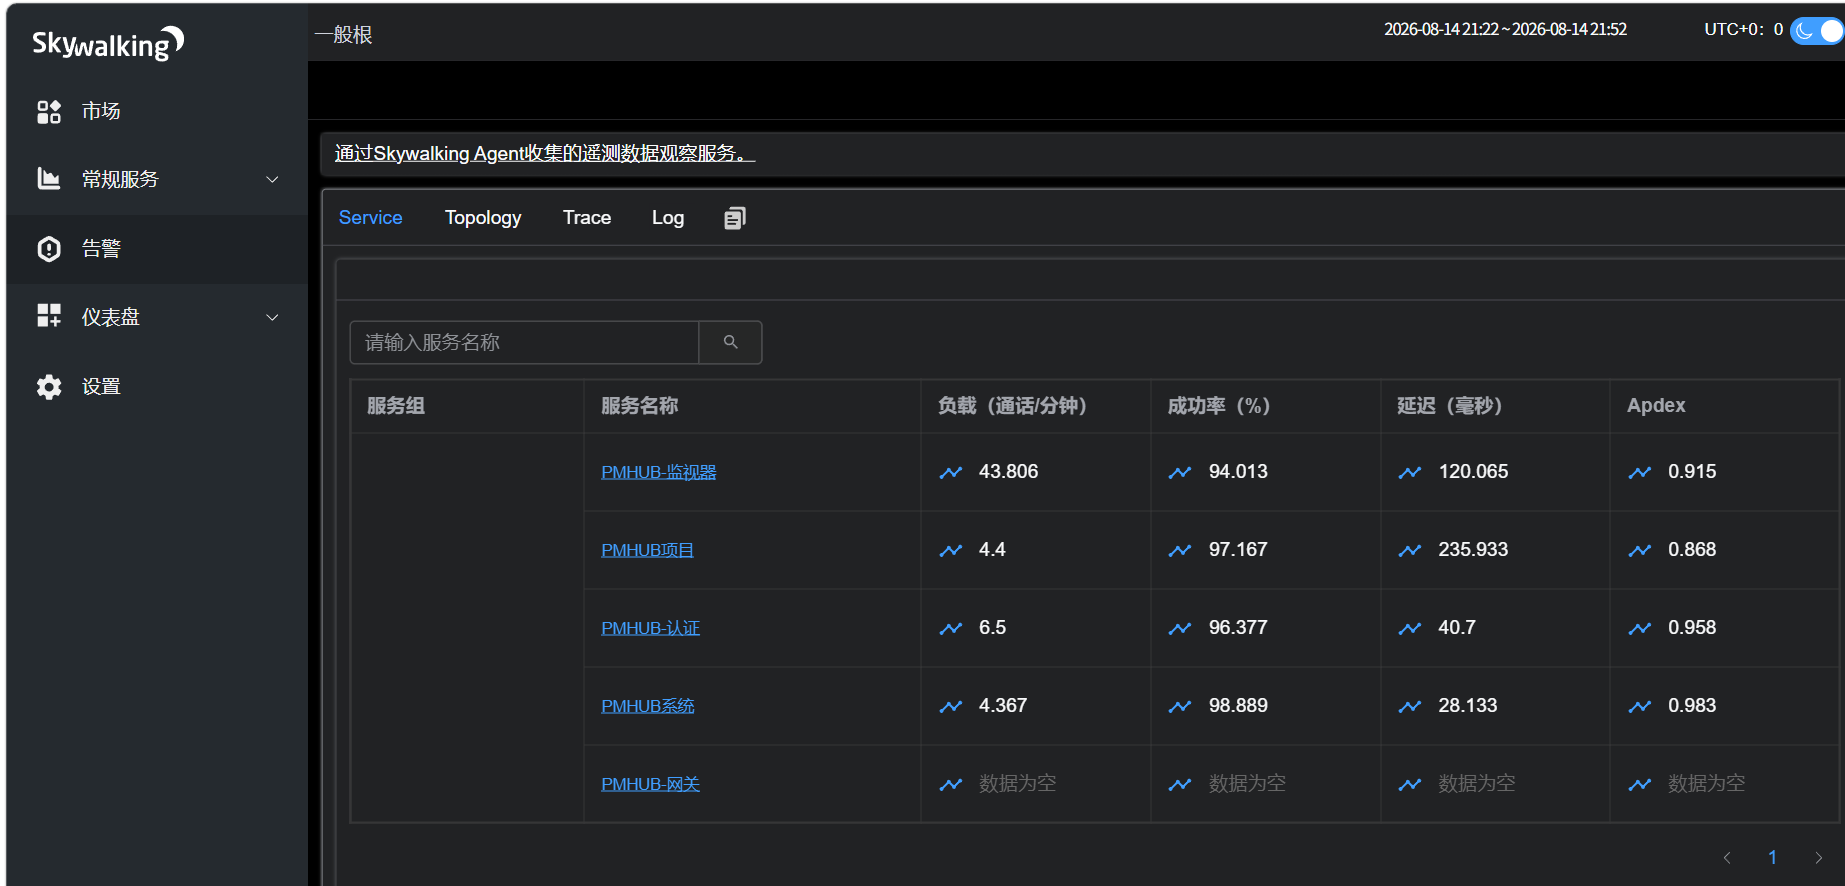Select the Service tab
The image size is (1845, 886).
click(370, 217)
